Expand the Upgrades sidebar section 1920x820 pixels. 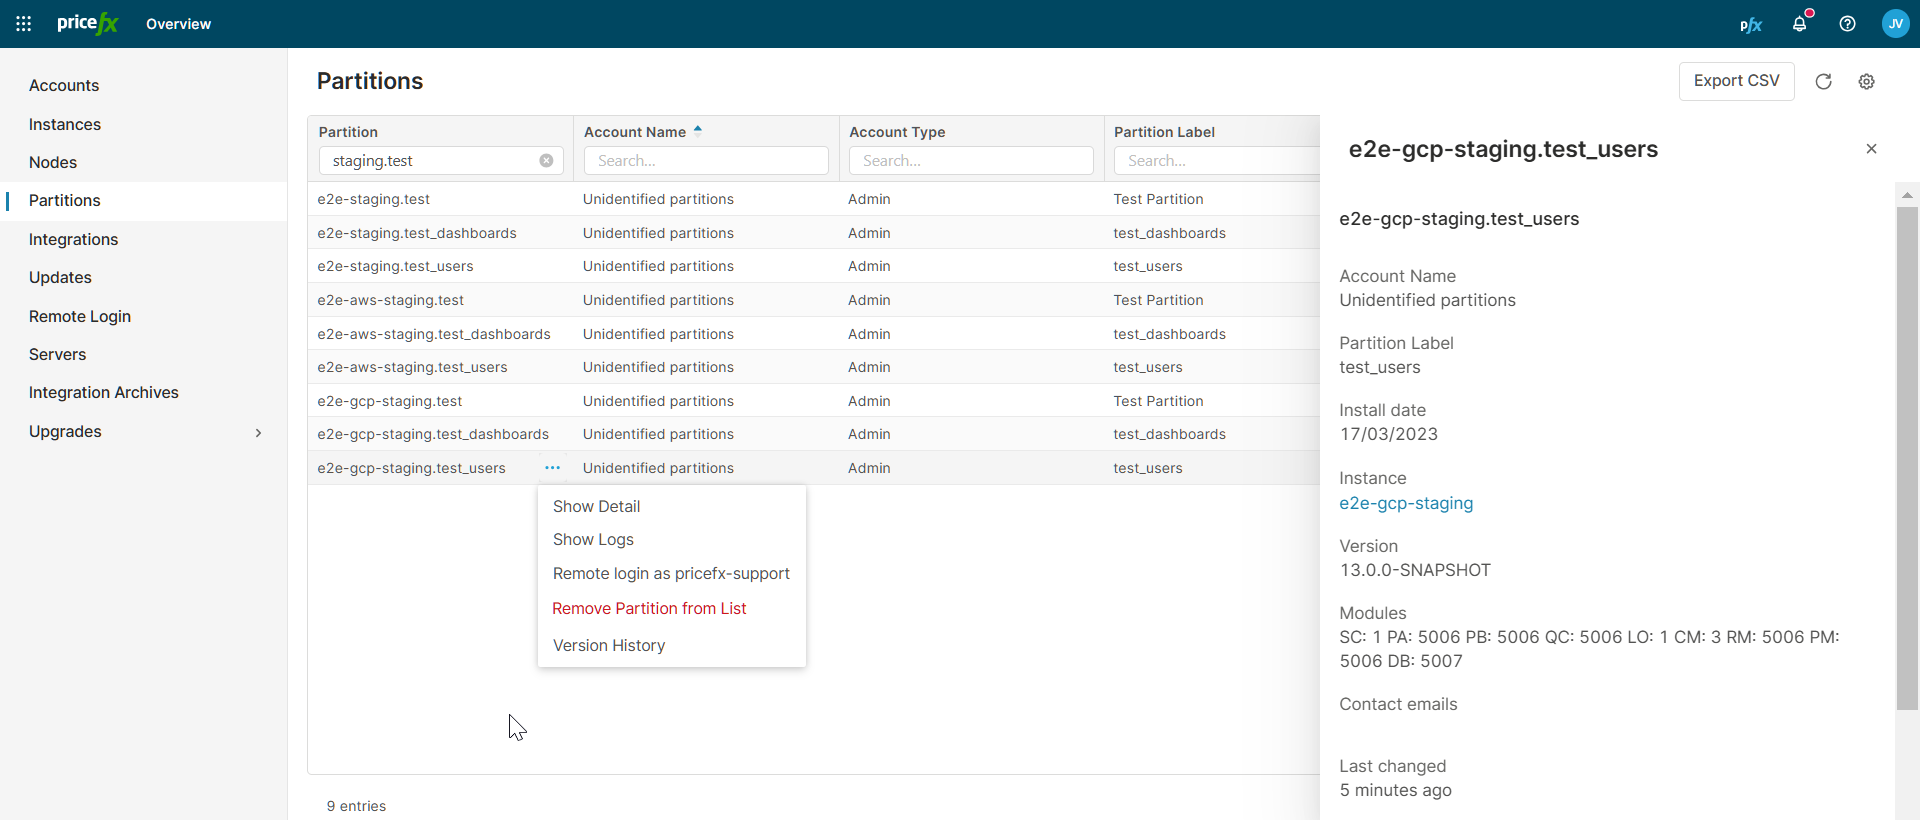click(x=258, y=432)
